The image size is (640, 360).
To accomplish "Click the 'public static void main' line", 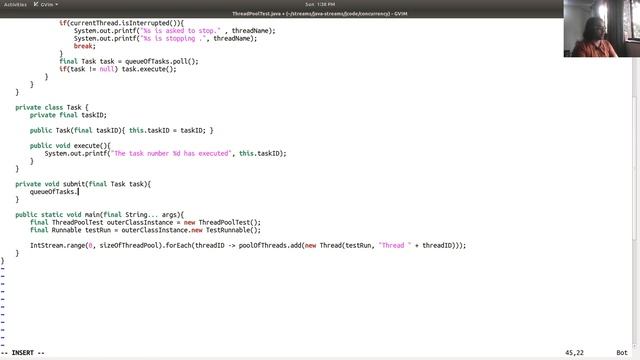I will [99, 215].
